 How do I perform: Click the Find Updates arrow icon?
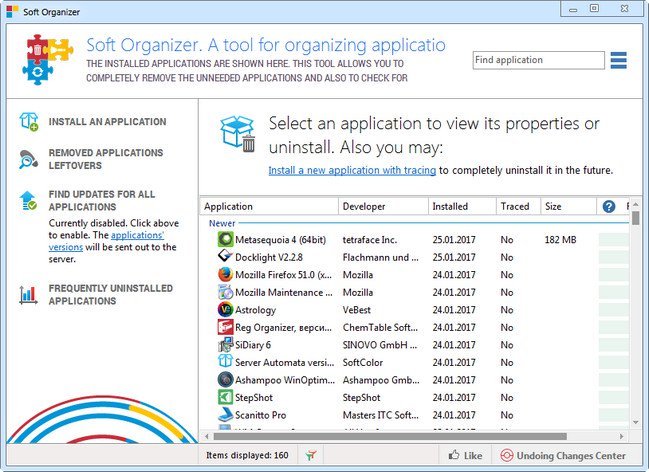click(28, 200)
